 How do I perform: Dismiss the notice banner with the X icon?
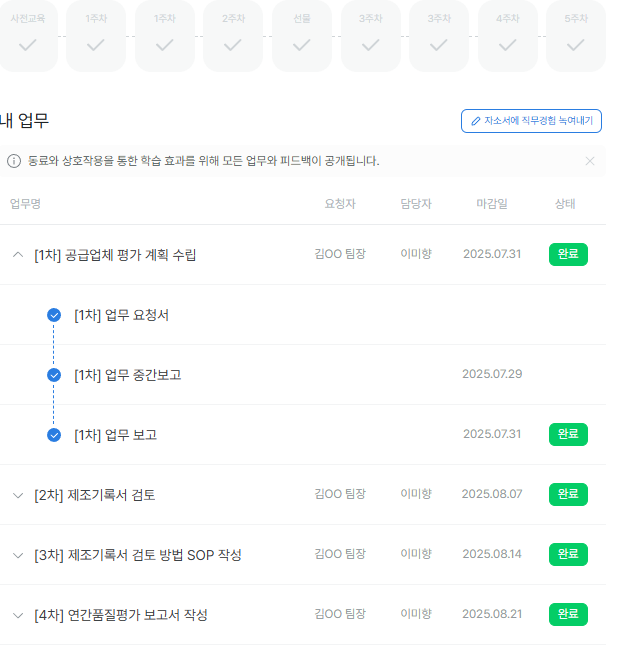590,161
